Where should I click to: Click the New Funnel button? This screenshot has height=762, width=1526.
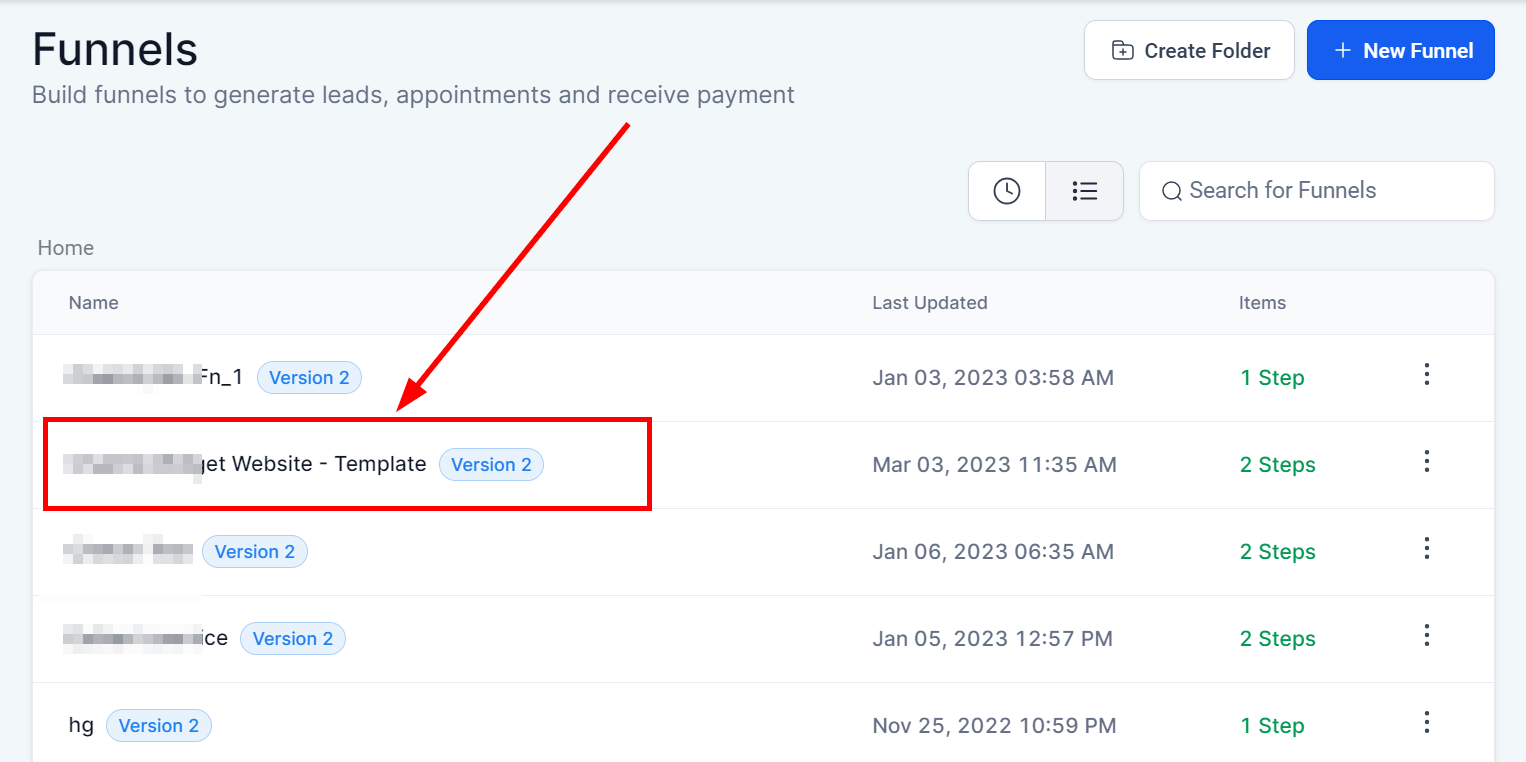point(1400,50)
